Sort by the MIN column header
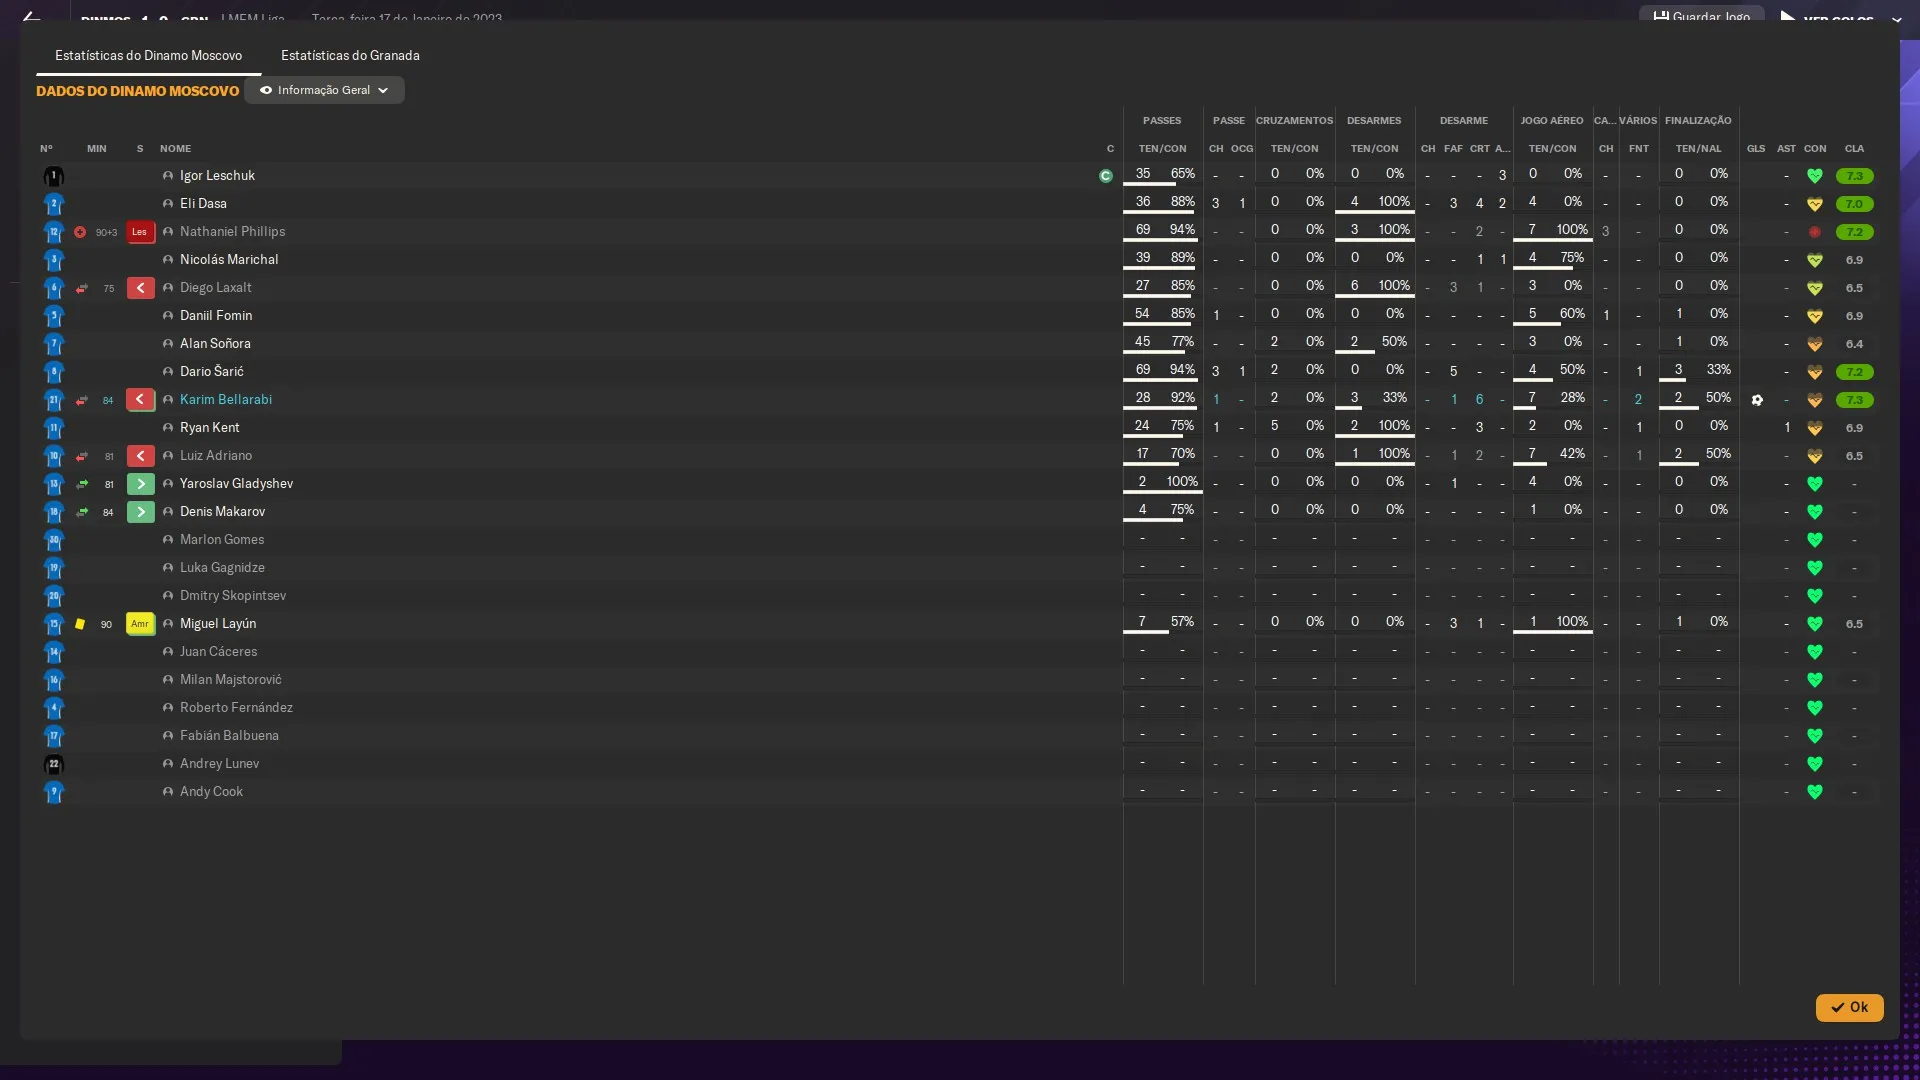The image size is (1920, 1080). [x=96, y=149]
